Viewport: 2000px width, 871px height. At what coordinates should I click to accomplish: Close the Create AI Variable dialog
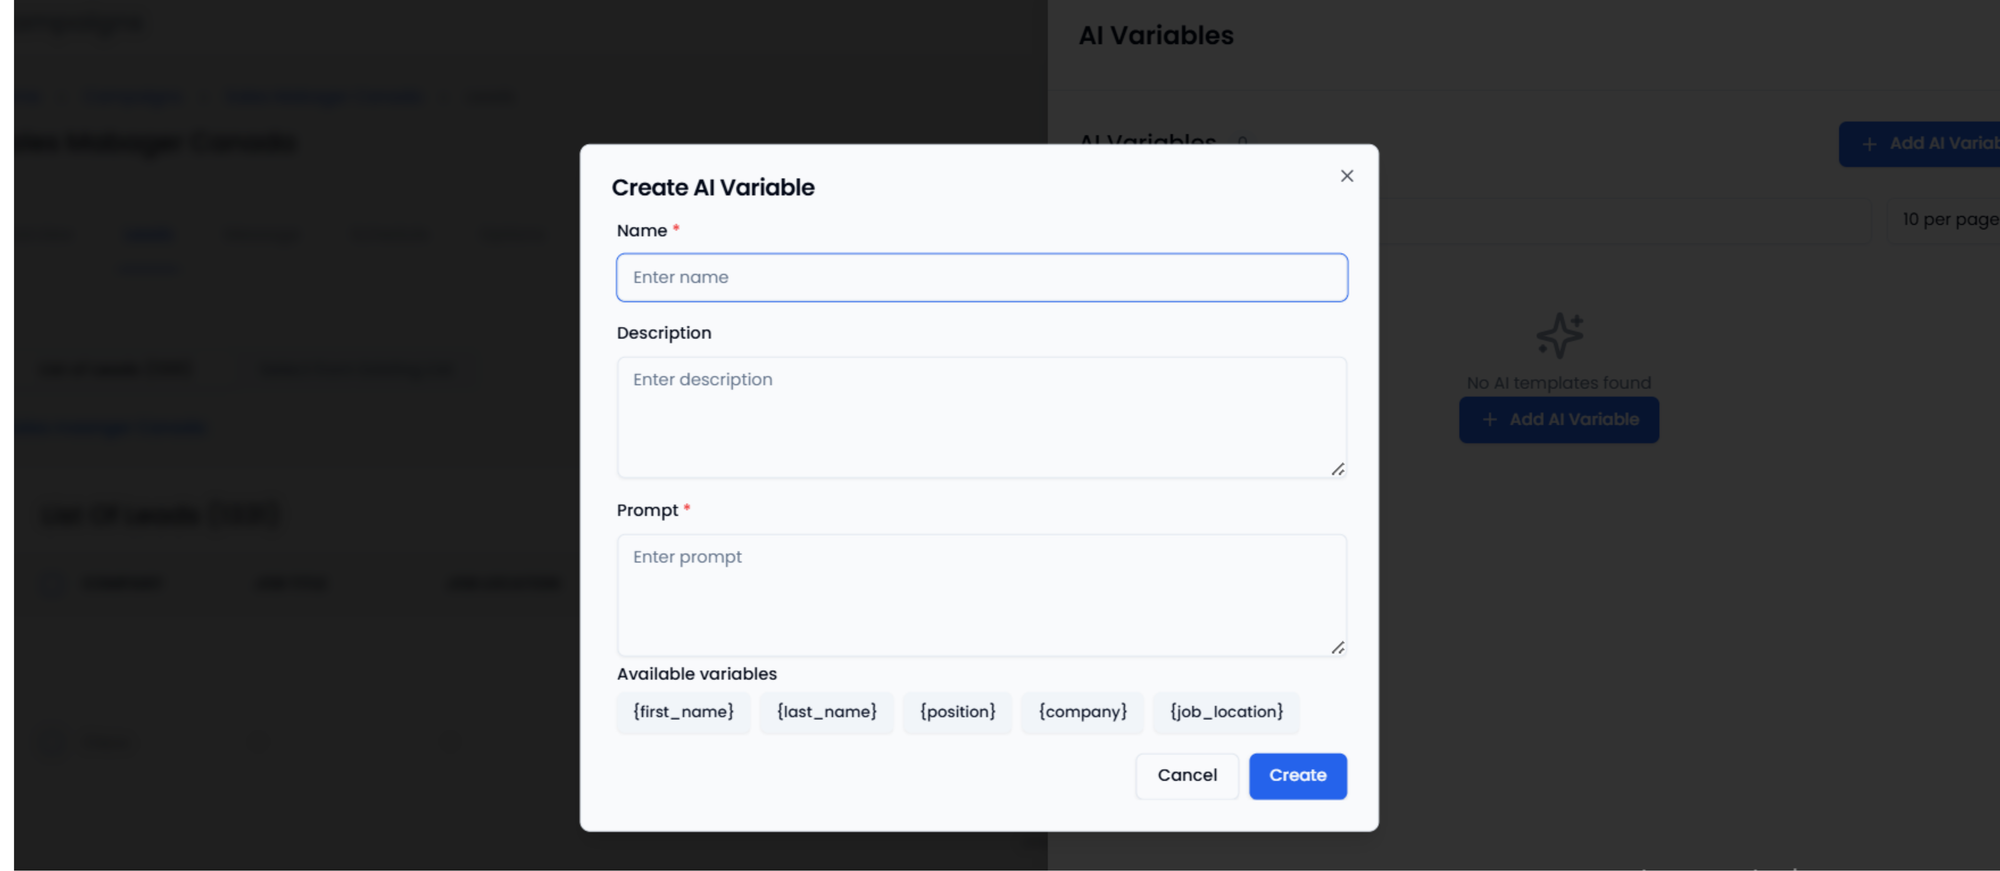[x=1346, y=176]
